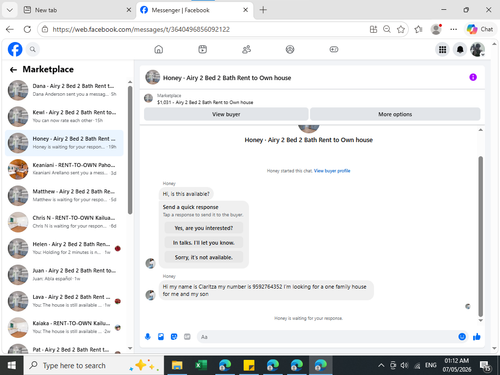Screen dimensions: 500x375
Task: Add this page to favorites star
Action: click(401, 29)
